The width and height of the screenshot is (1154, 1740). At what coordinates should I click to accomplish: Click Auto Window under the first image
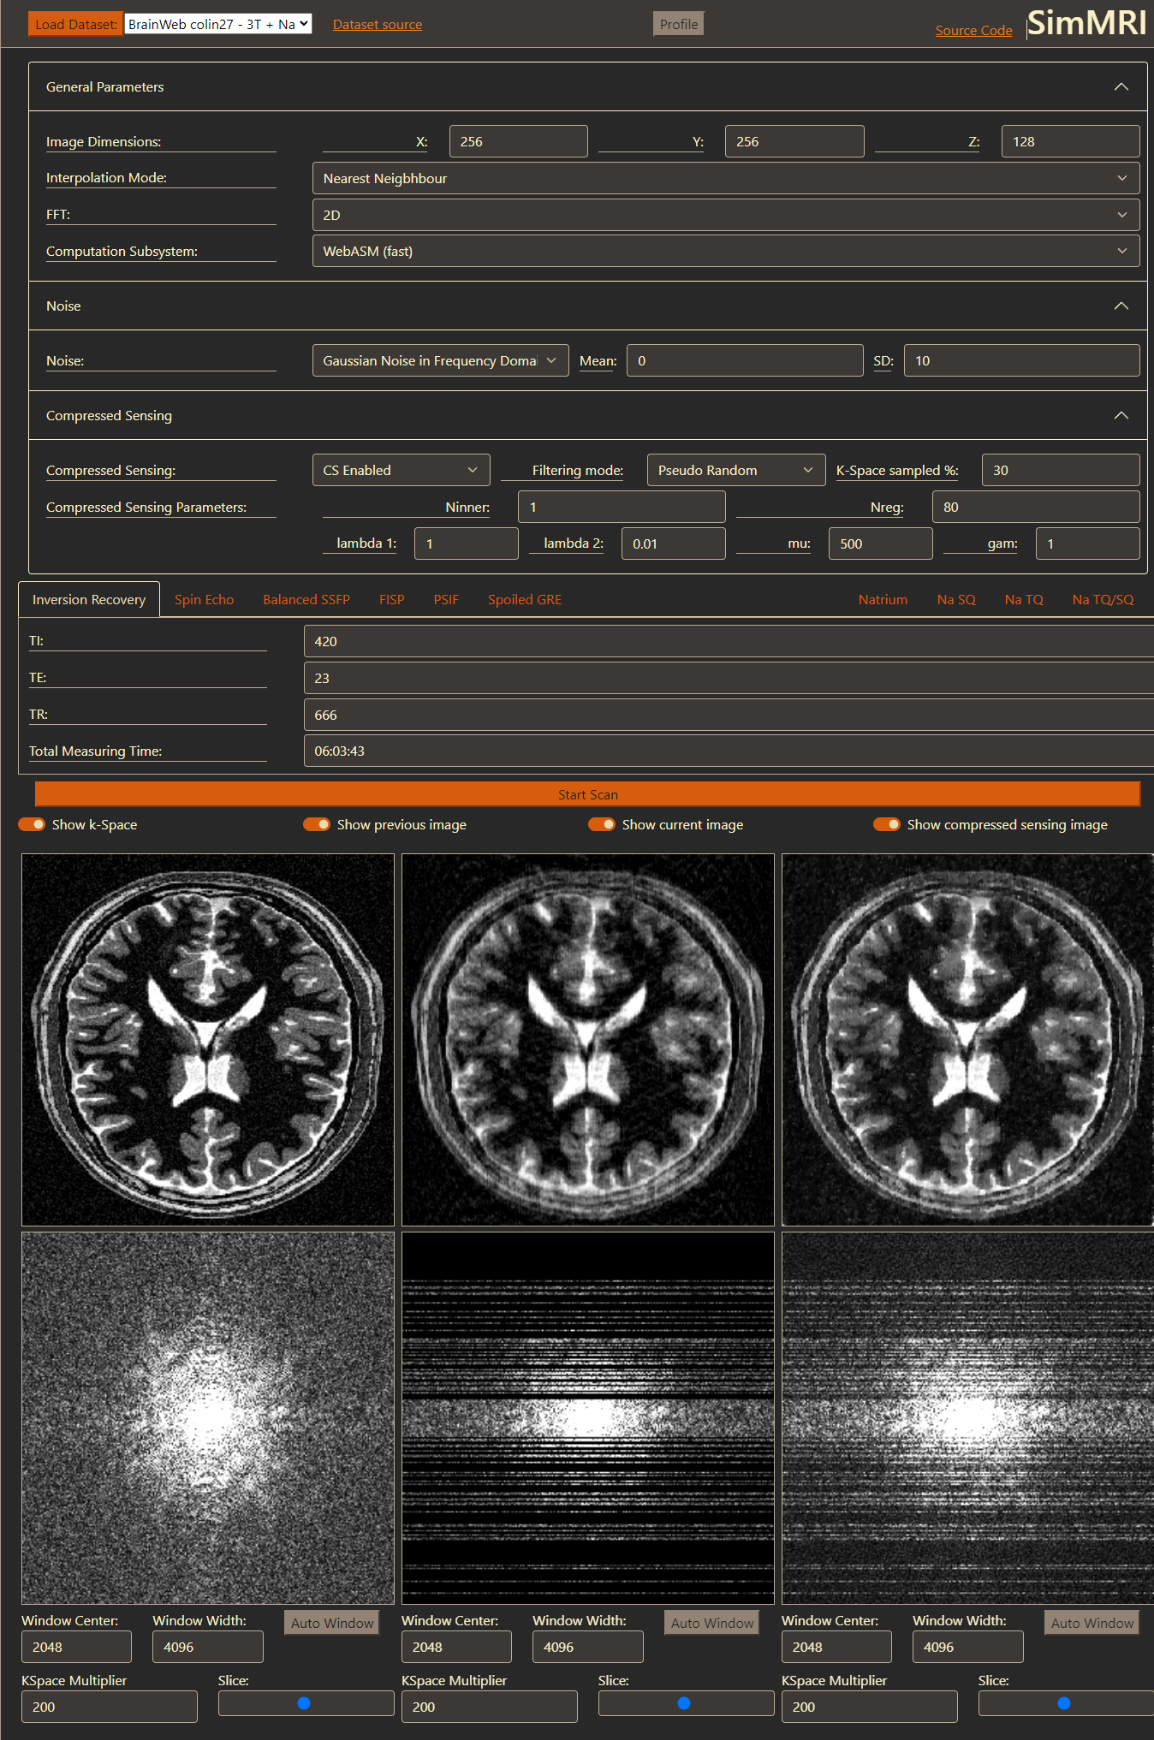332,1623
